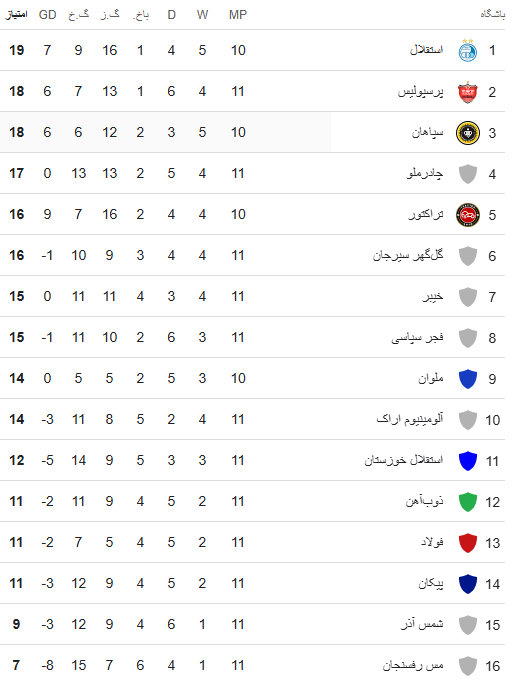Image resolution: width=512 pixels, height=684 pixels.
Task: Click the gray shield icon at rank 4
Action: pos(468,174)
